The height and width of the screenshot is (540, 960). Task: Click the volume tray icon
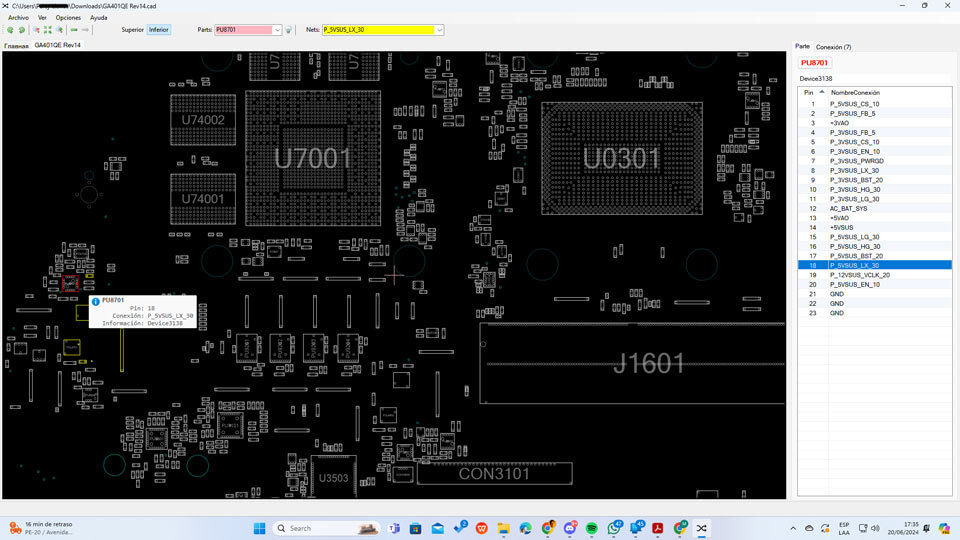pyautogui.click(x=876, y=528)
